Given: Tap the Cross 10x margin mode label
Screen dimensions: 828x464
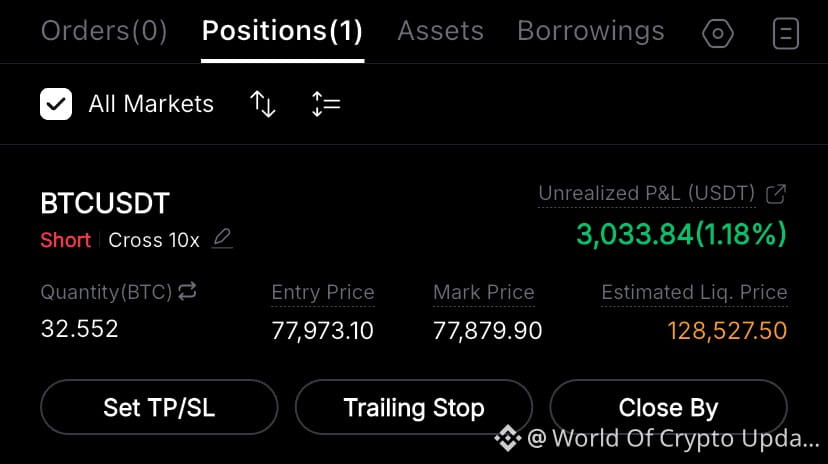Looking at the screenshot, I should (154, 240).
